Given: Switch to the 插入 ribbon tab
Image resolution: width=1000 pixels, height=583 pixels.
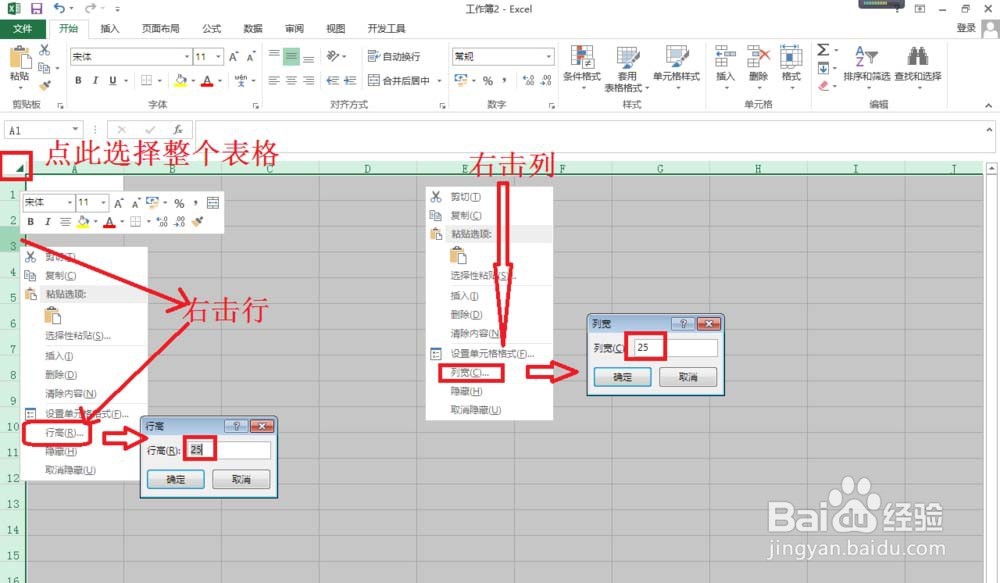Looking at the screenshot, I should [109, 28].
